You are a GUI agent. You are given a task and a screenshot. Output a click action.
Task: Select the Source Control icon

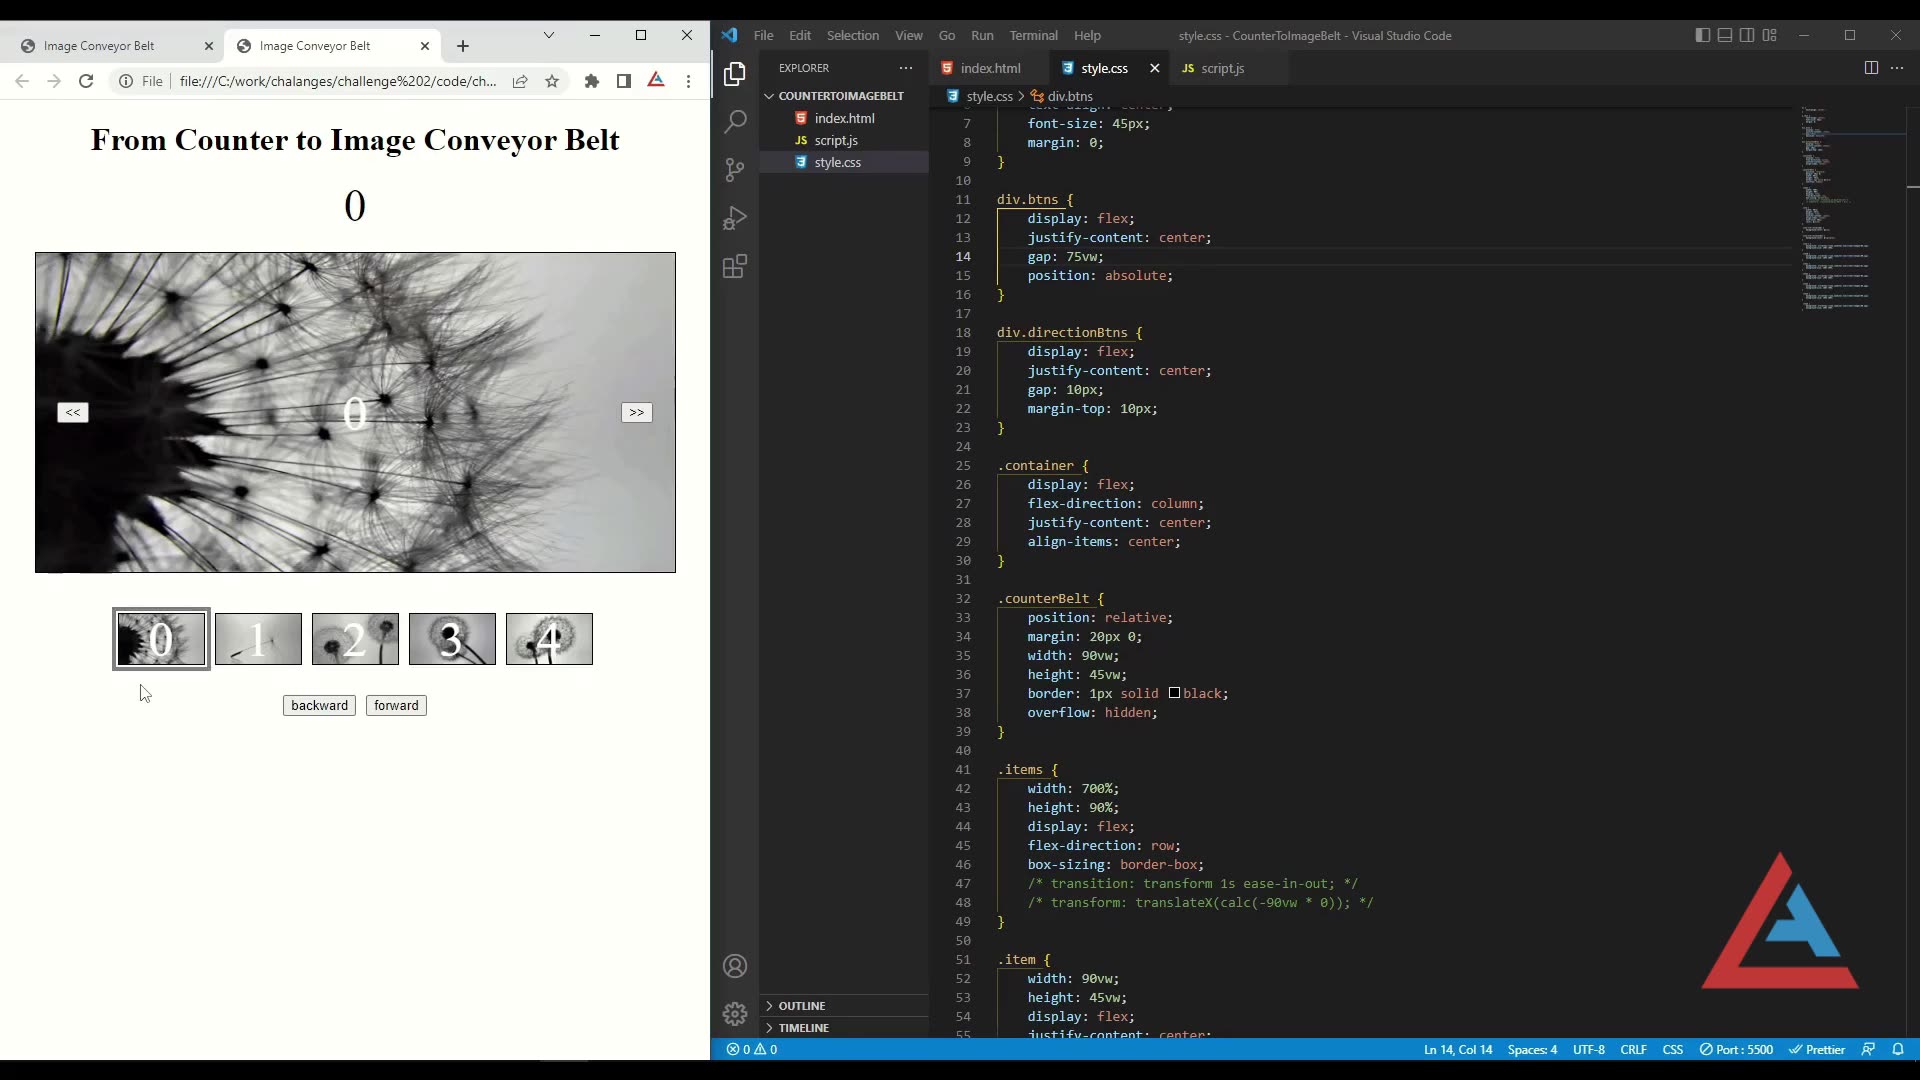coord(735,170)
